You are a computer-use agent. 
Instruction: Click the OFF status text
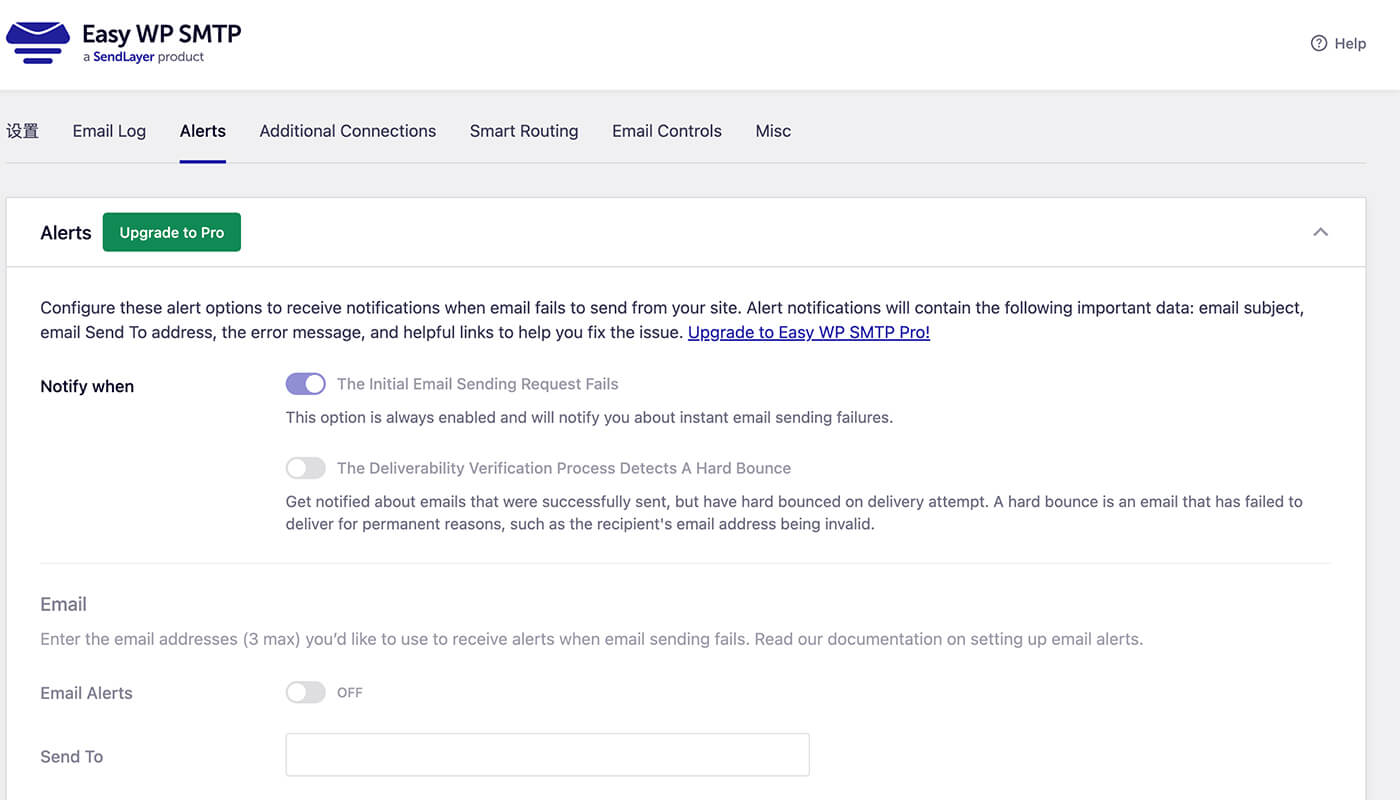[350, 692]
